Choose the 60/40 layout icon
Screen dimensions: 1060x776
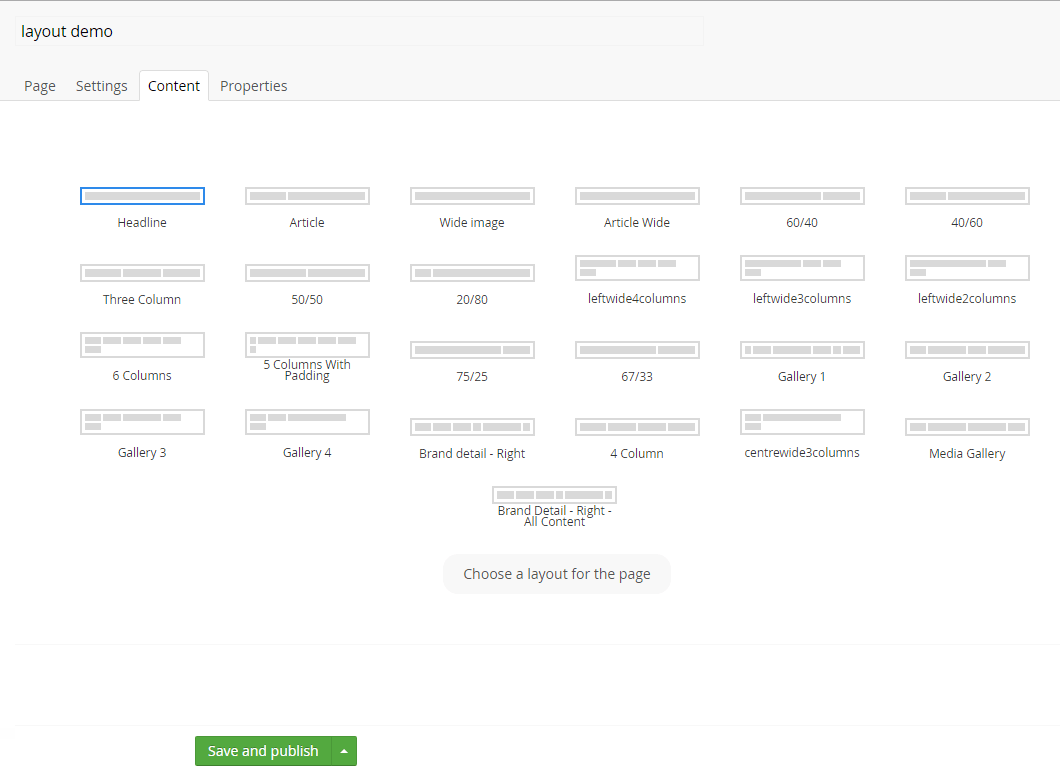click(802, 196)
